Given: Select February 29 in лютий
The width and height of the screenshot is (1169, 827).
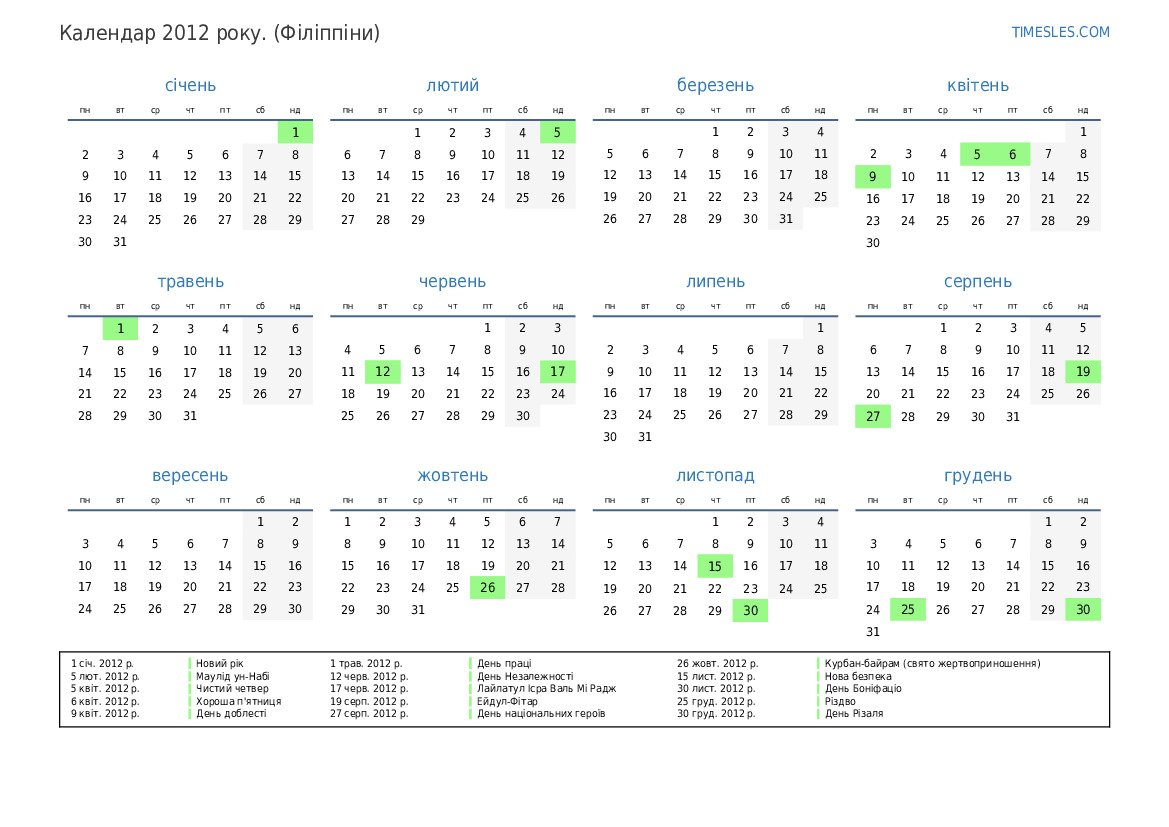Looking at the screenshot, I should (x=418, y=219).
